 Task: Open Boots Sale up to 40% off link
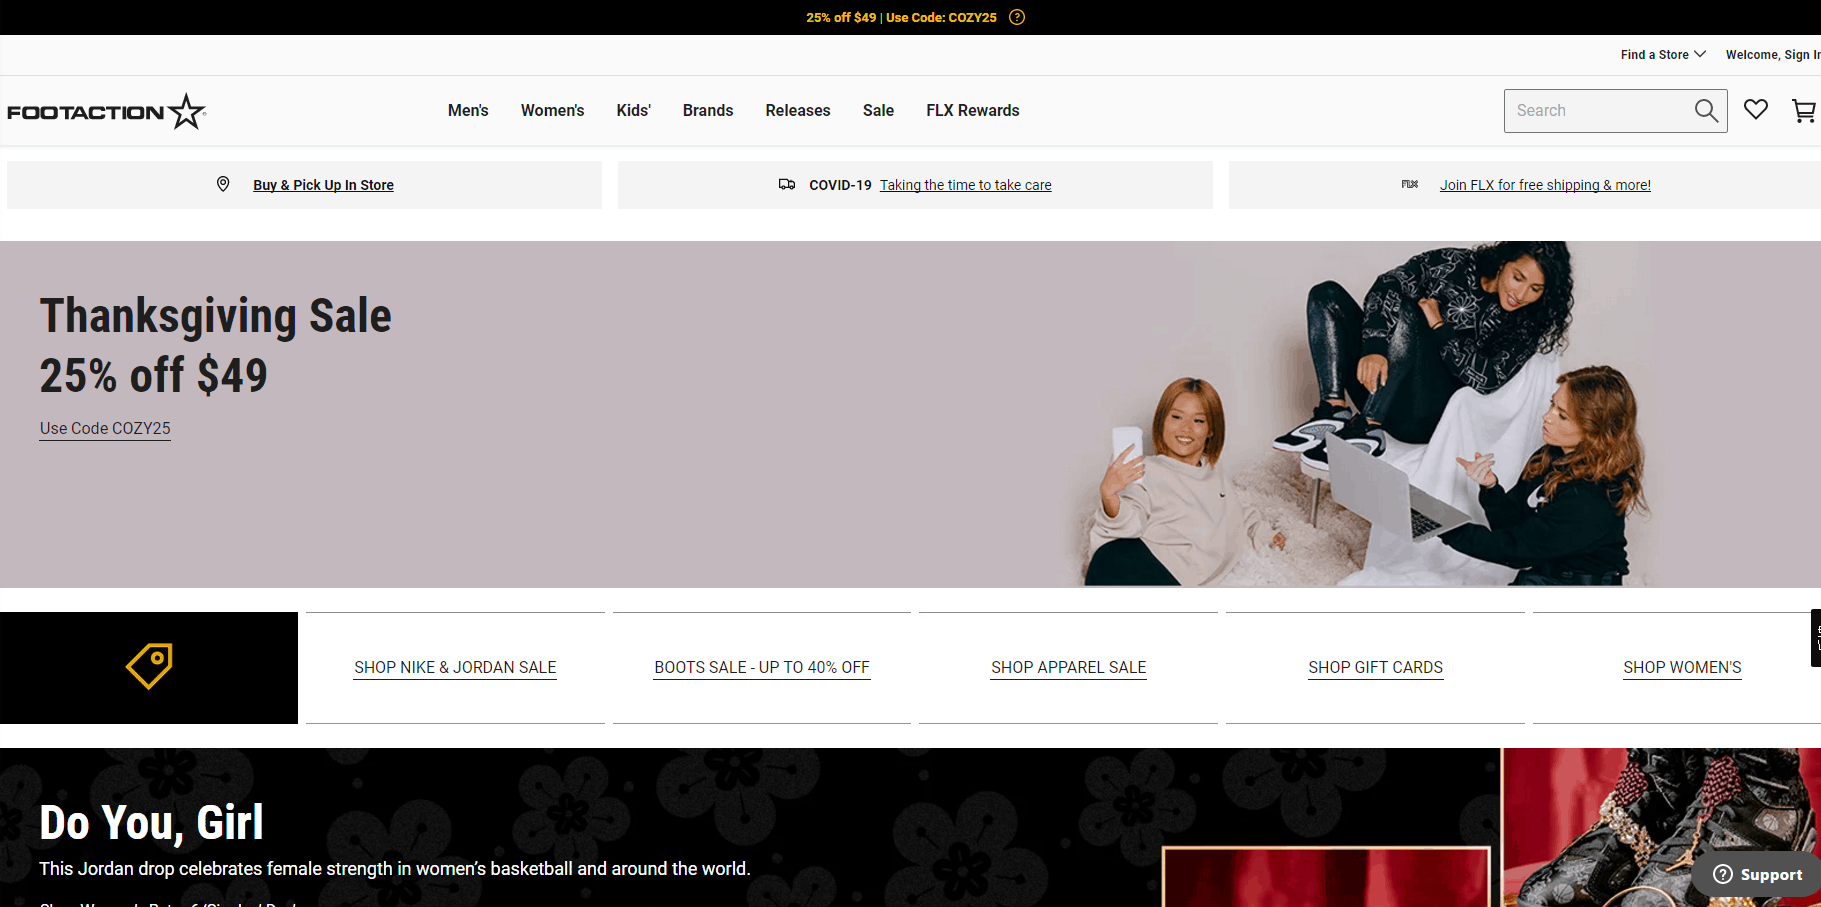[x=762, y=667]
